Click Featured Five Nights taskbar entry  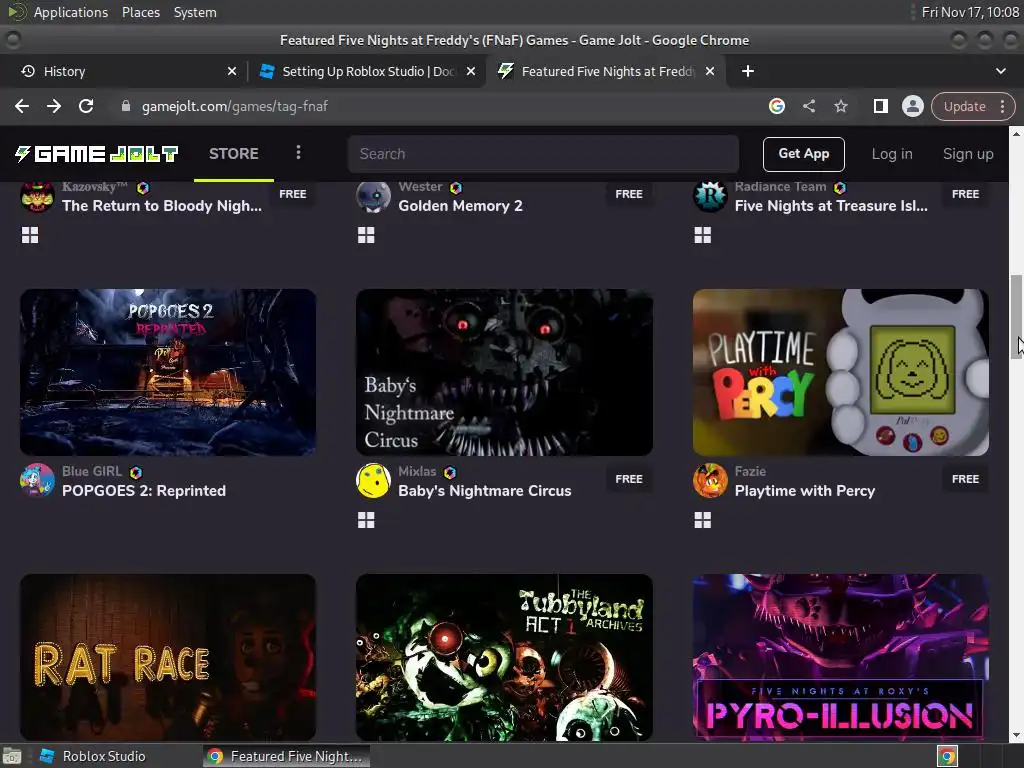[287, 756]
